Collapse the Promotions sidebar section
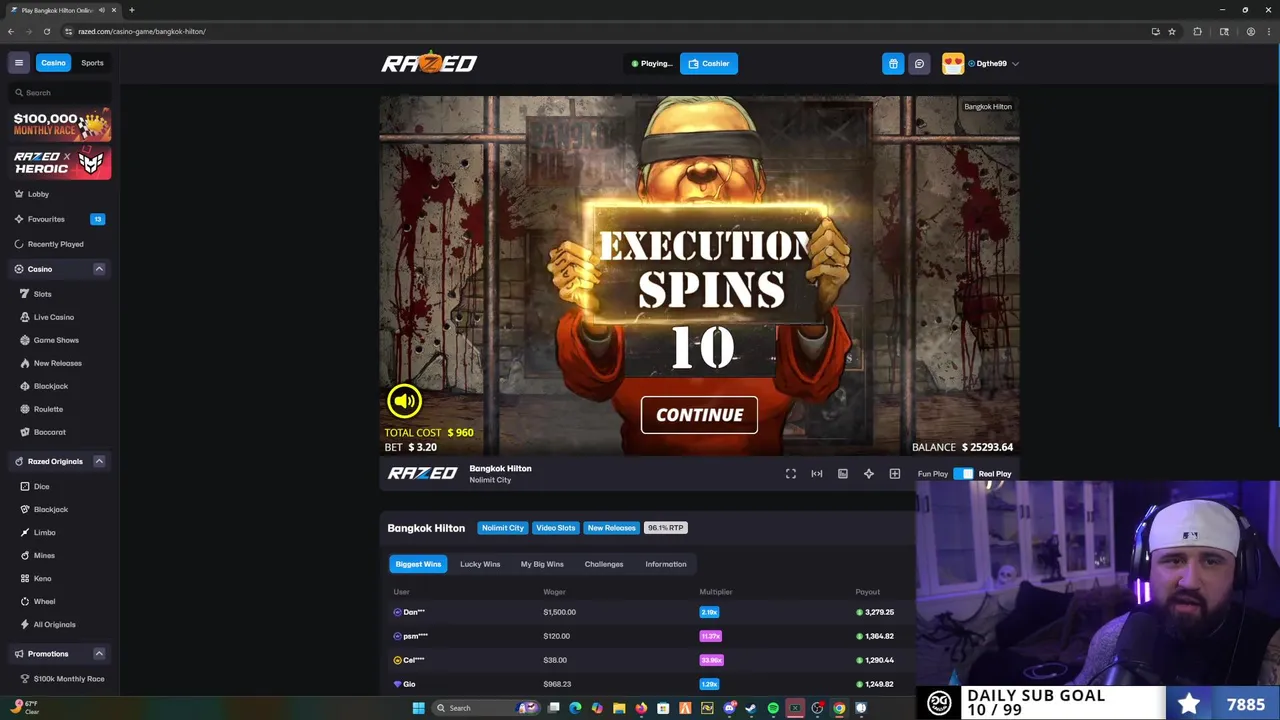 point(99,653)
